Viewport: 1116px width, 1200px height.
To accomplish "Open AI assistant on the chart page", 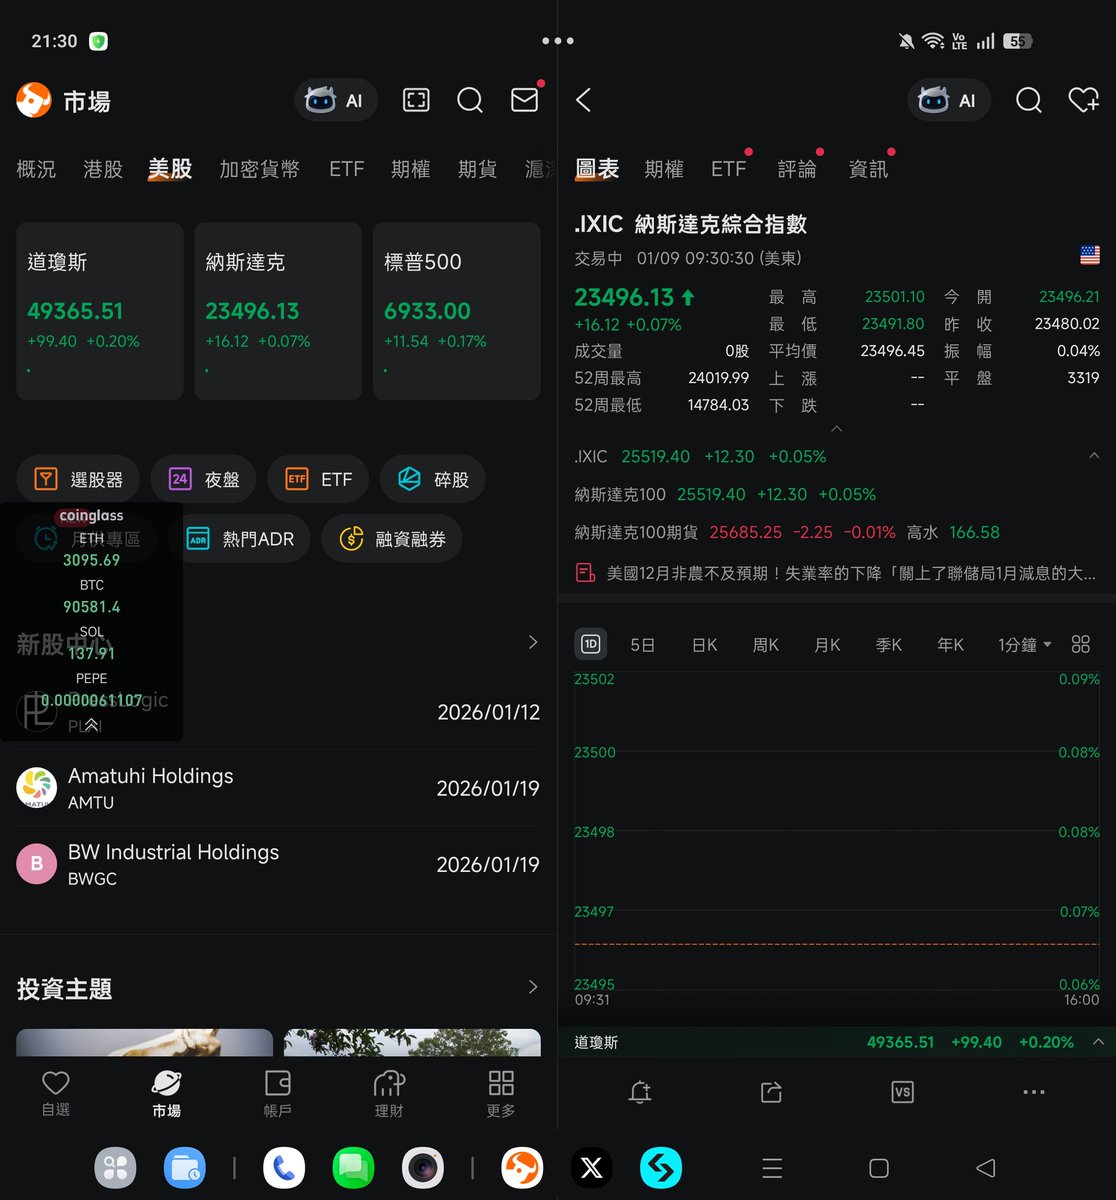I will pos(949,100).
